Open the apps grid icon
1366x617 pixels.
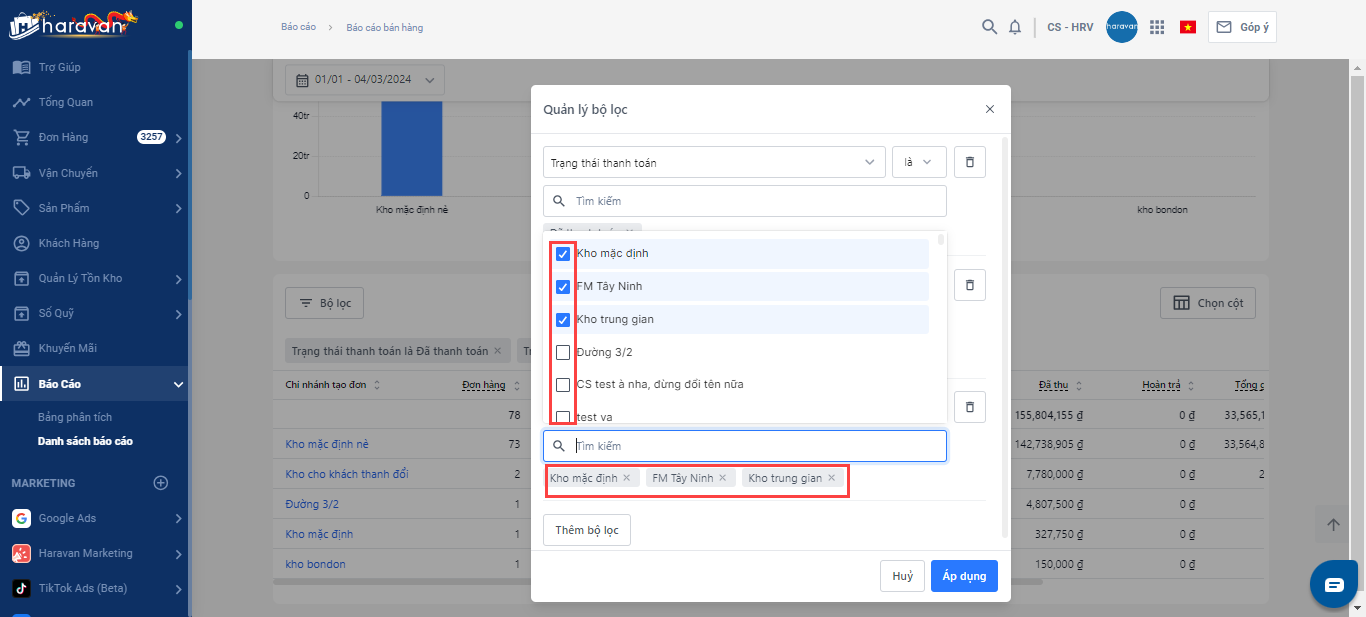point(1157,27)
